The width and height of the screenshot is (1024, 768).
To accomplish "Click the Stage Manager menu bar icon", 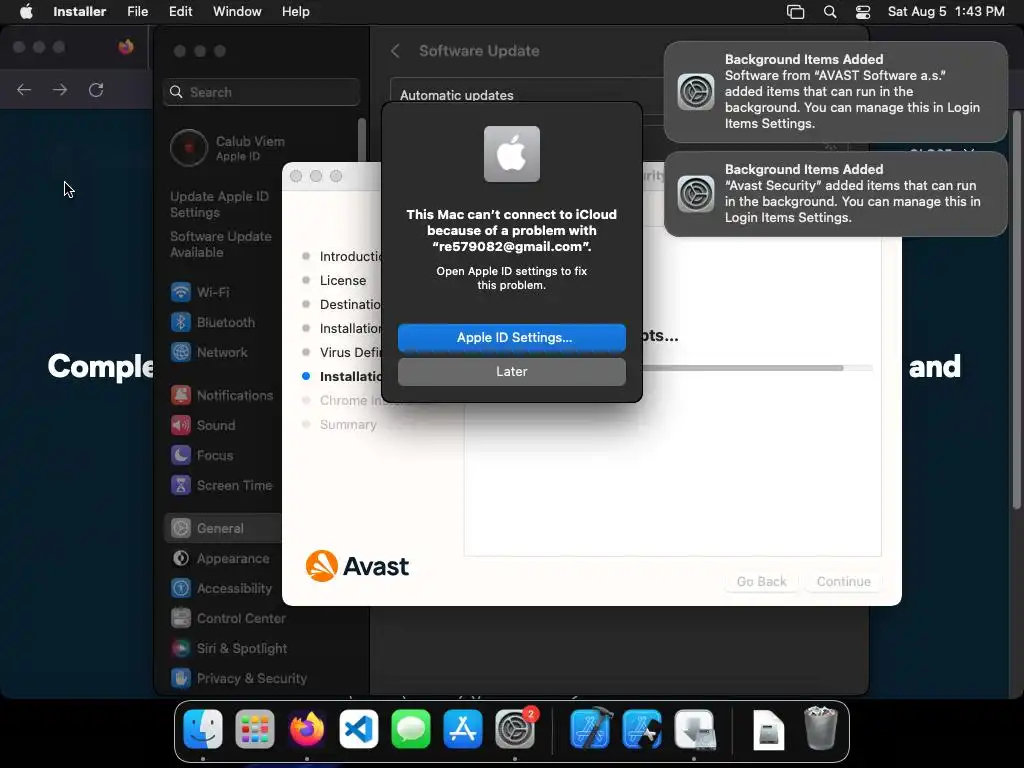I will (795, 12).
